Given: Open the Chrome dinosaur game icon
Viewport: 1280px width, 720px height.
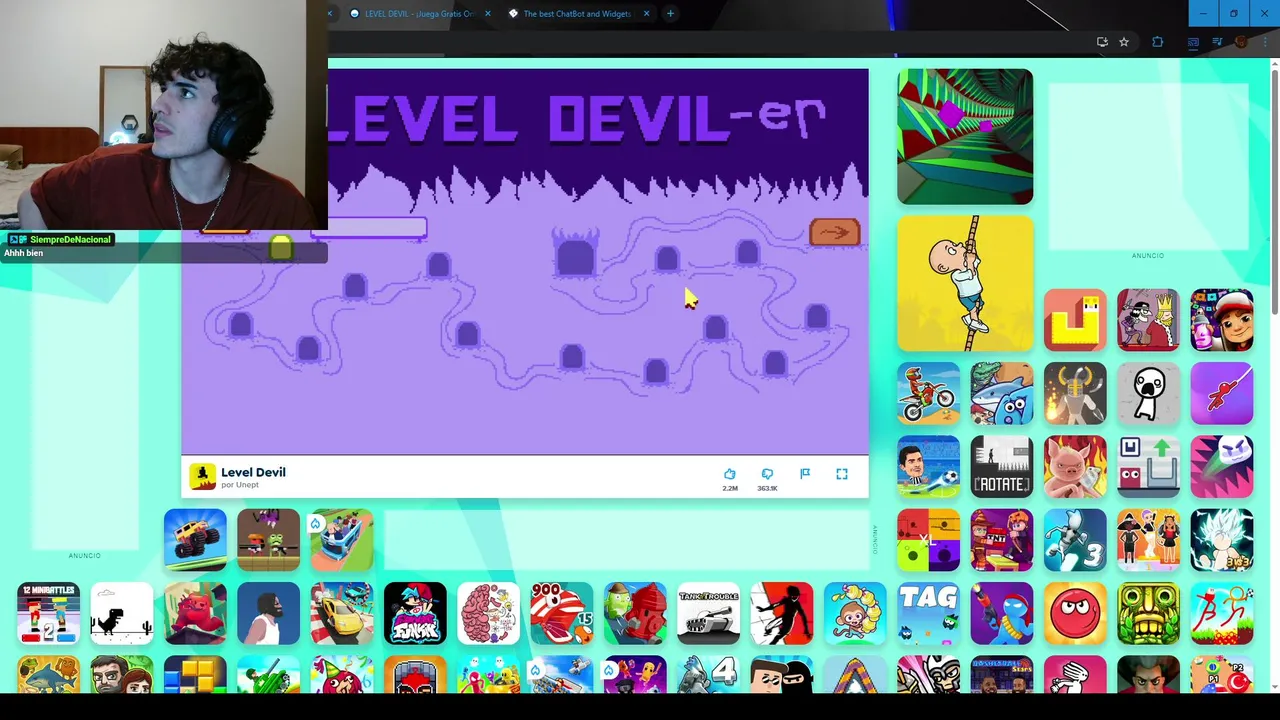Looking at the screenshot, I should 122,613.
